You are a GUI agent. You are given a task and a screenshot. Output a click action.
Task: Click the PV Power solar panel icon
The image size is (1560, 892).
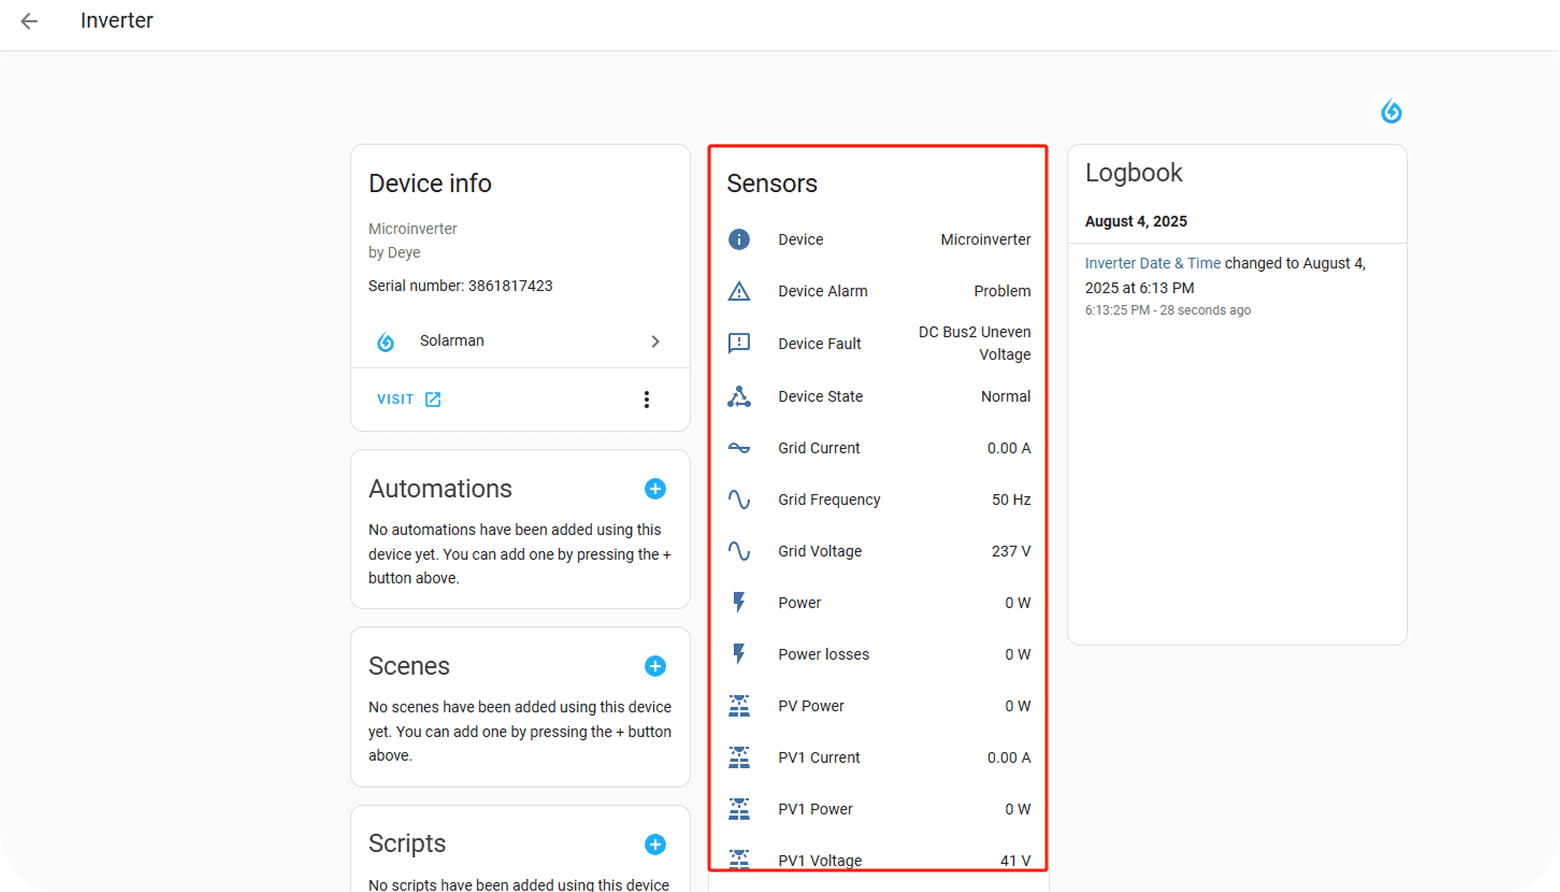pos(739,707)
